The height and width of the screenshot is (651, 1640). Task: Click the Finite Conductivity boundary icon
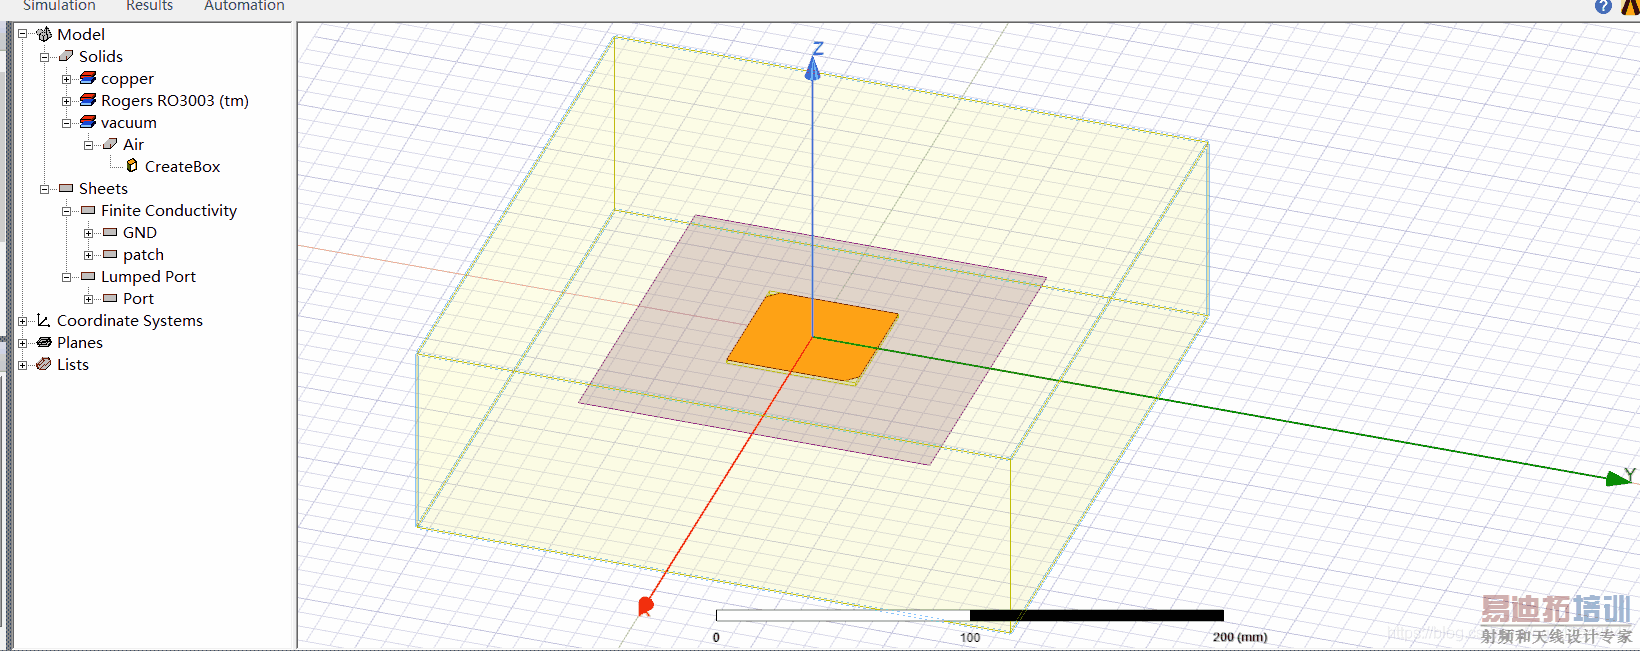pyautogui.click(x=88, y=210)
